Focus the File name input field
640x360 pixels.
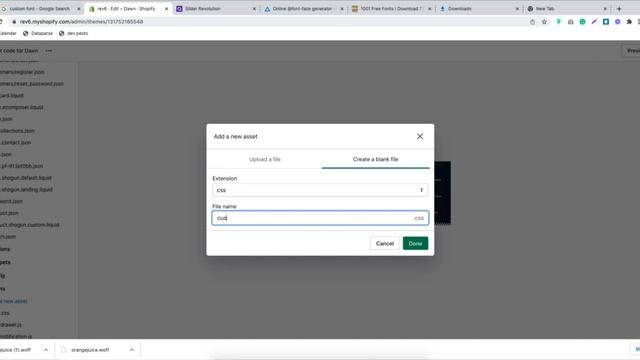coord(320,218)
